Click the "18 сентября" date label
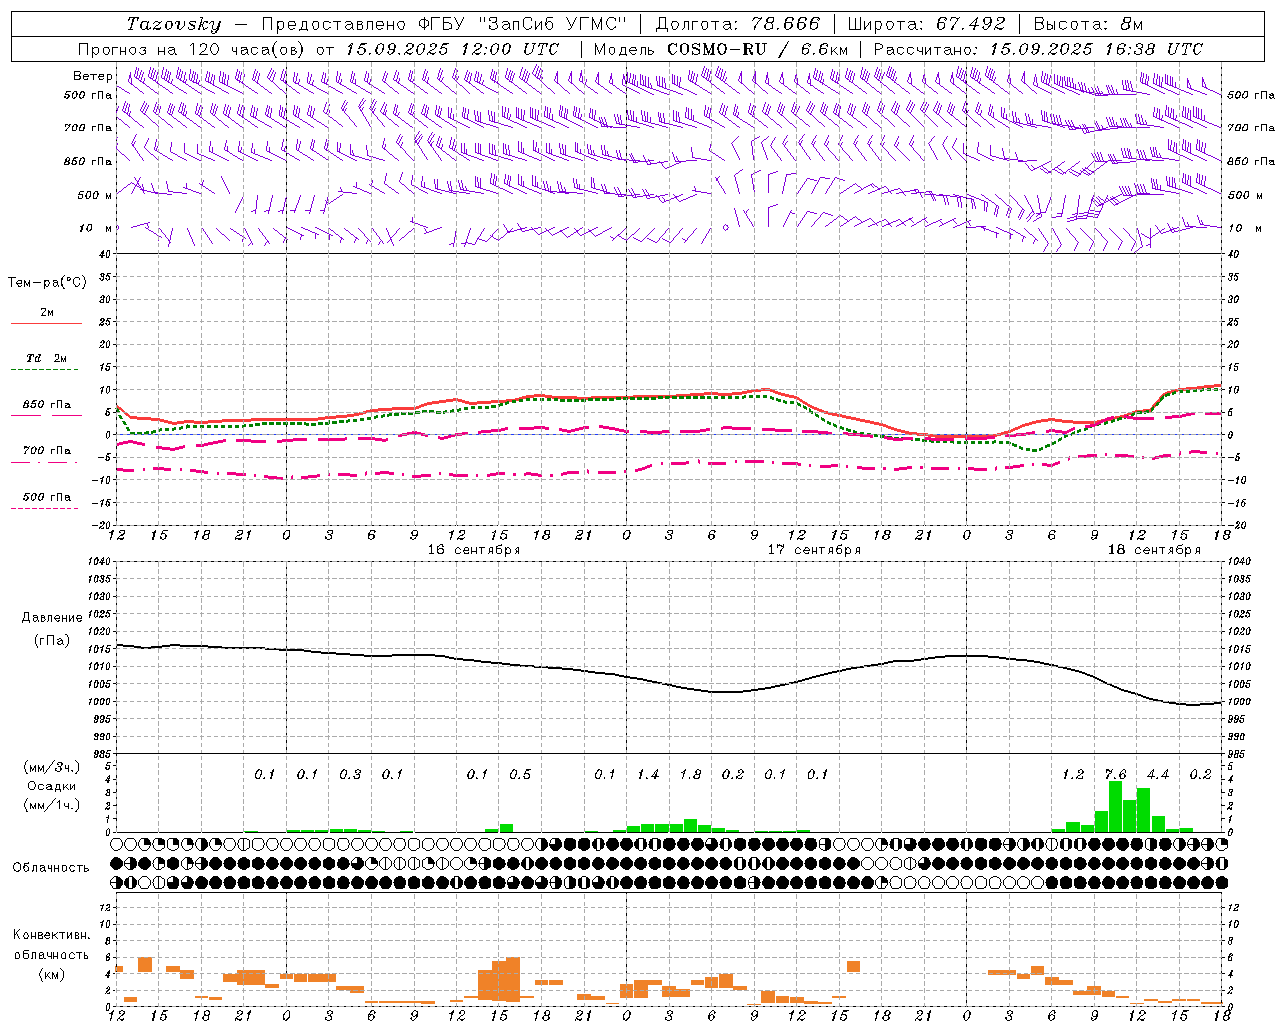 tap(1154, 550)
